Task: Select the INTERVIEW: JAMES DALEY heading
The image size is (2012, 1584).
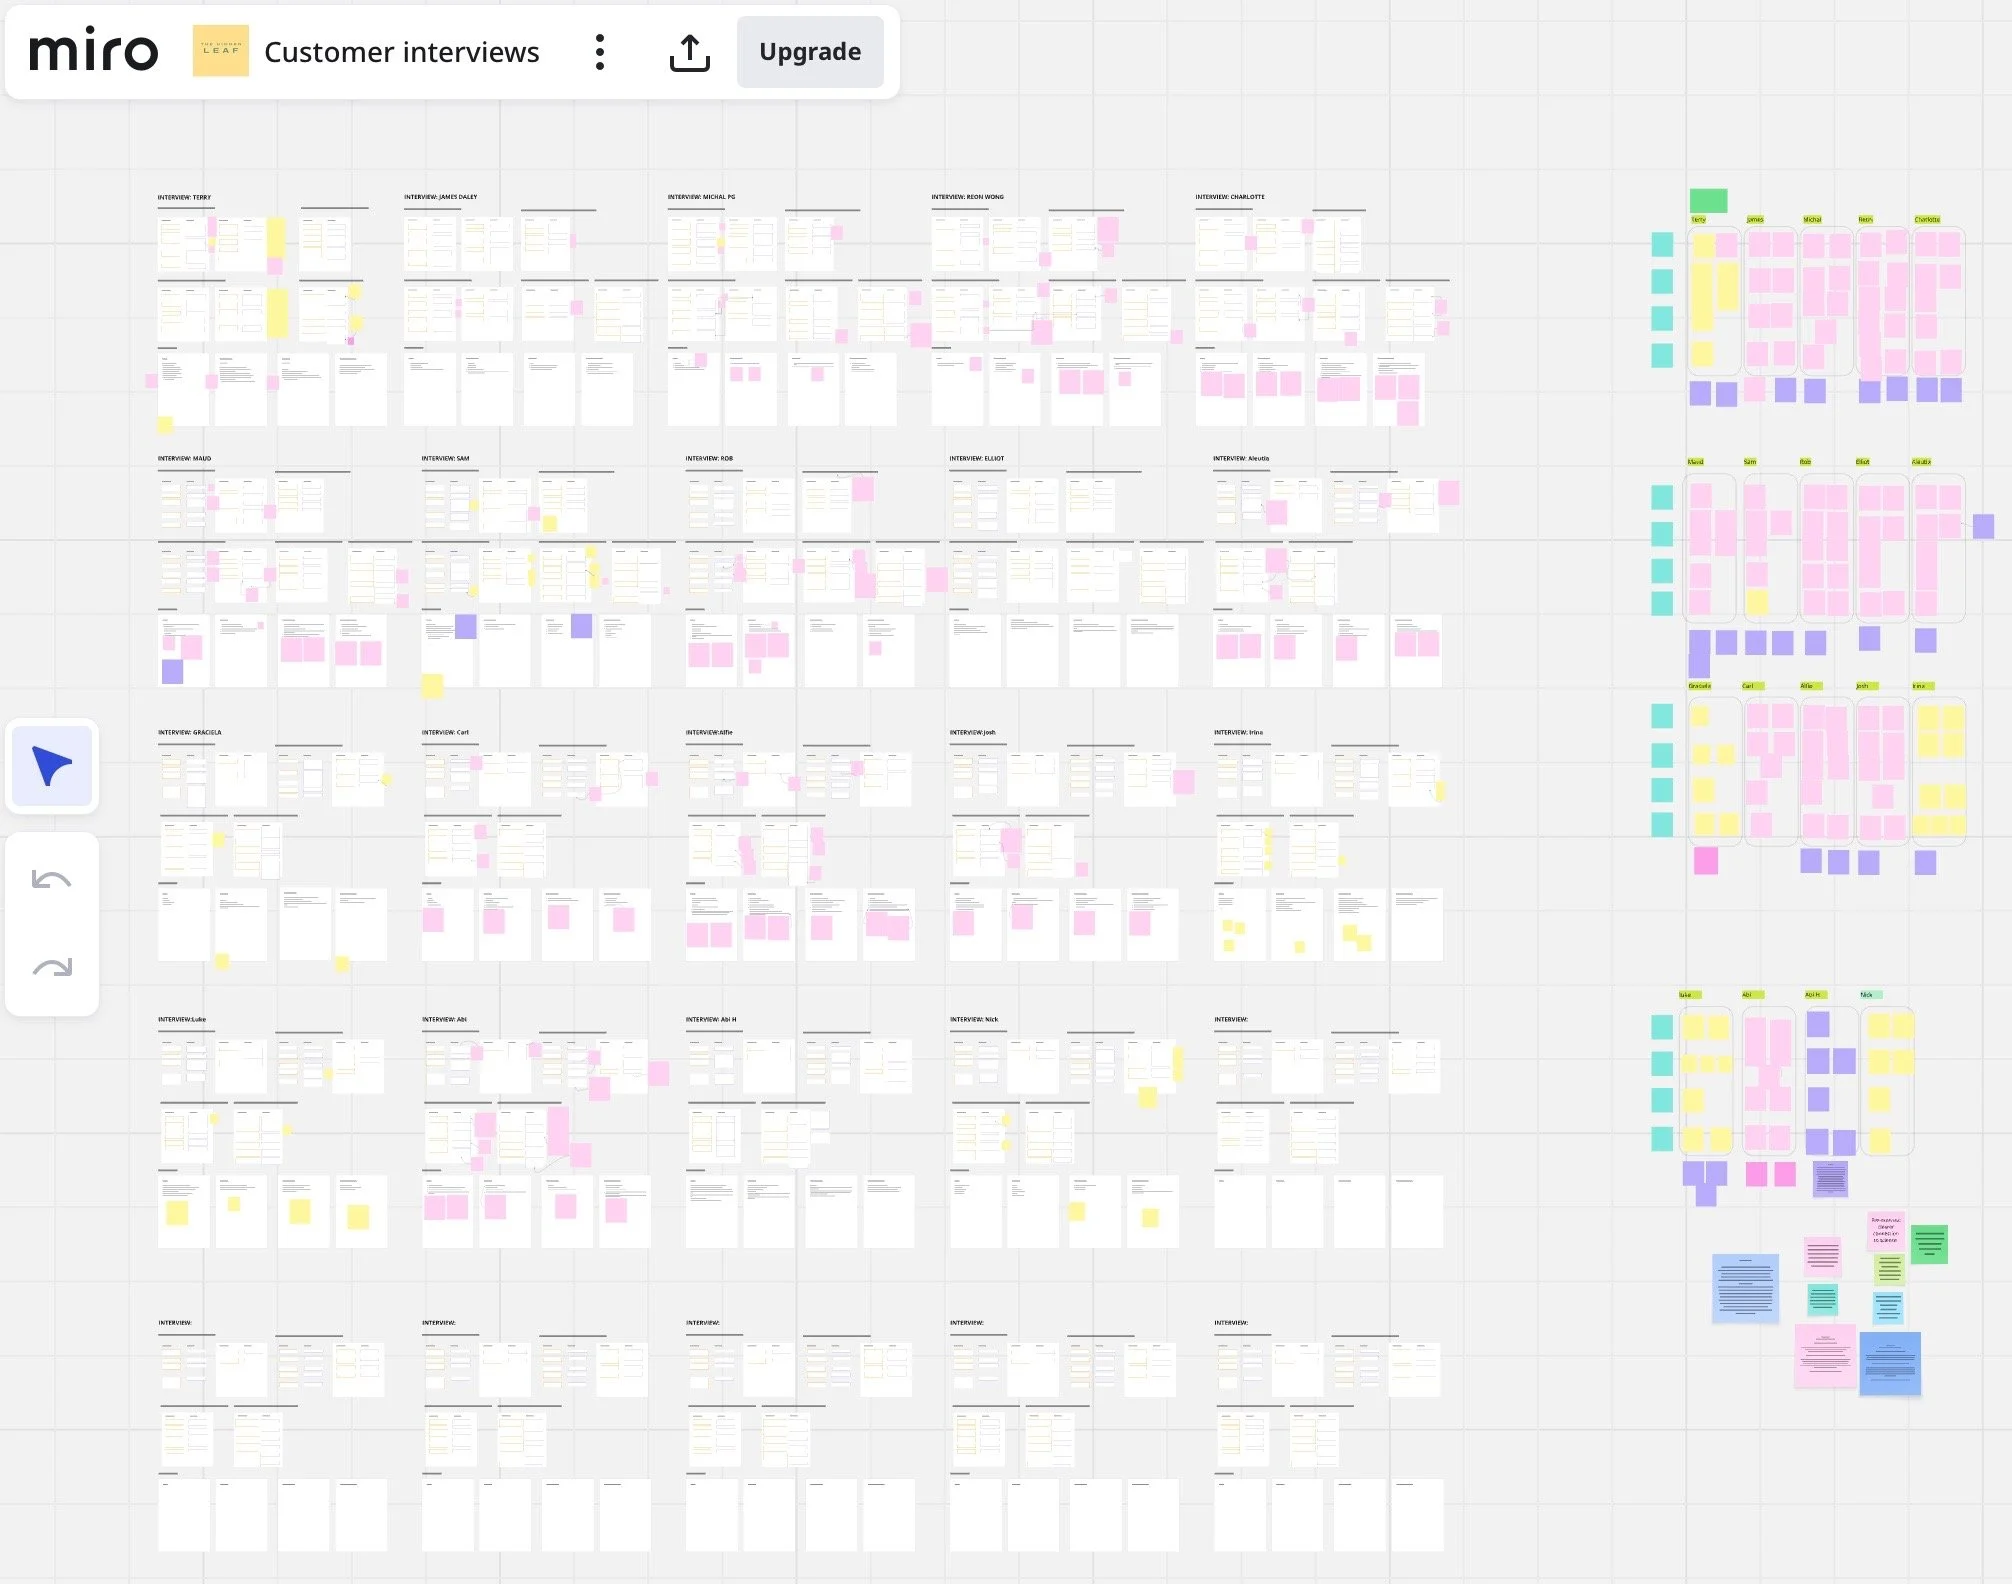Action: pyautogui.click(x=440, y=197)
